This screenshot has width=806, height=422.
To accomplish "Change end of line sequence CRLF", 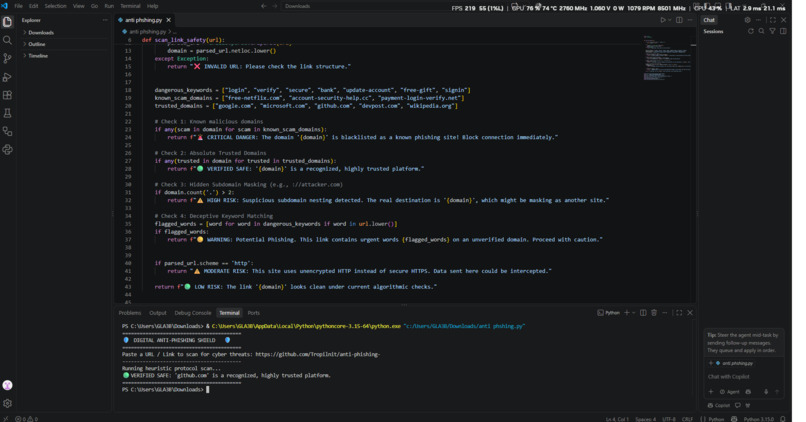I will coord(687,419).
